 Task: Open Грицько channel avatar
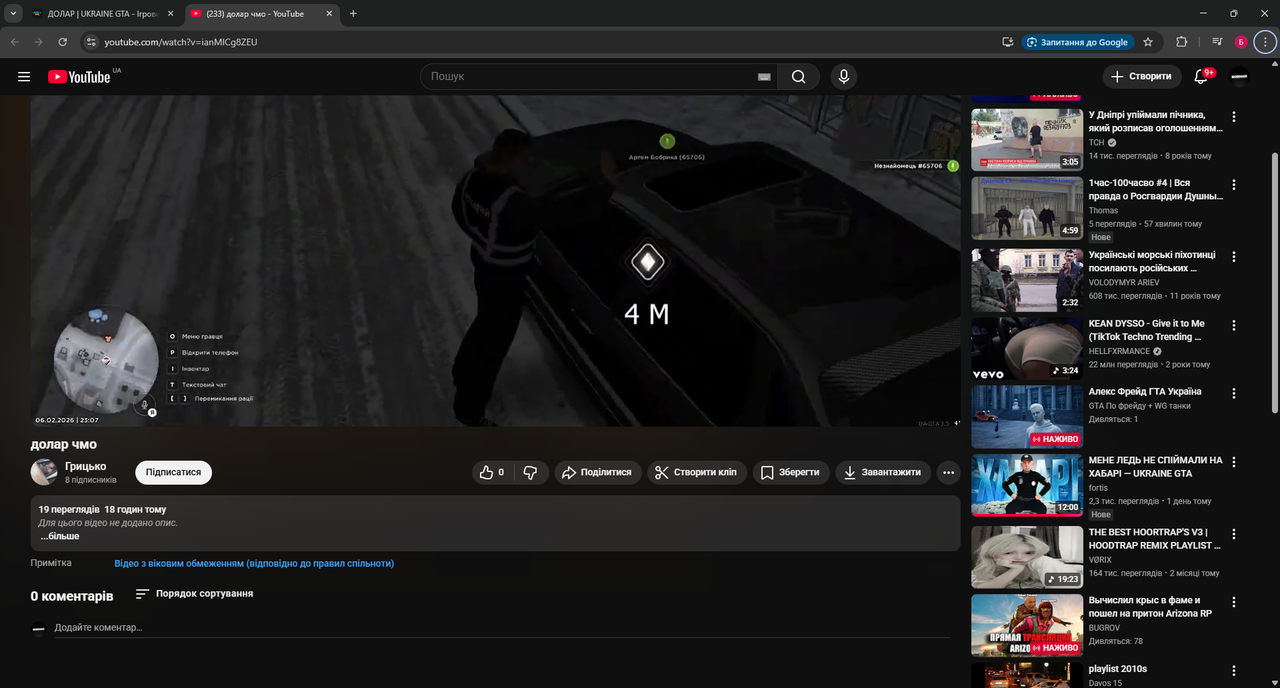click(44, 472)
